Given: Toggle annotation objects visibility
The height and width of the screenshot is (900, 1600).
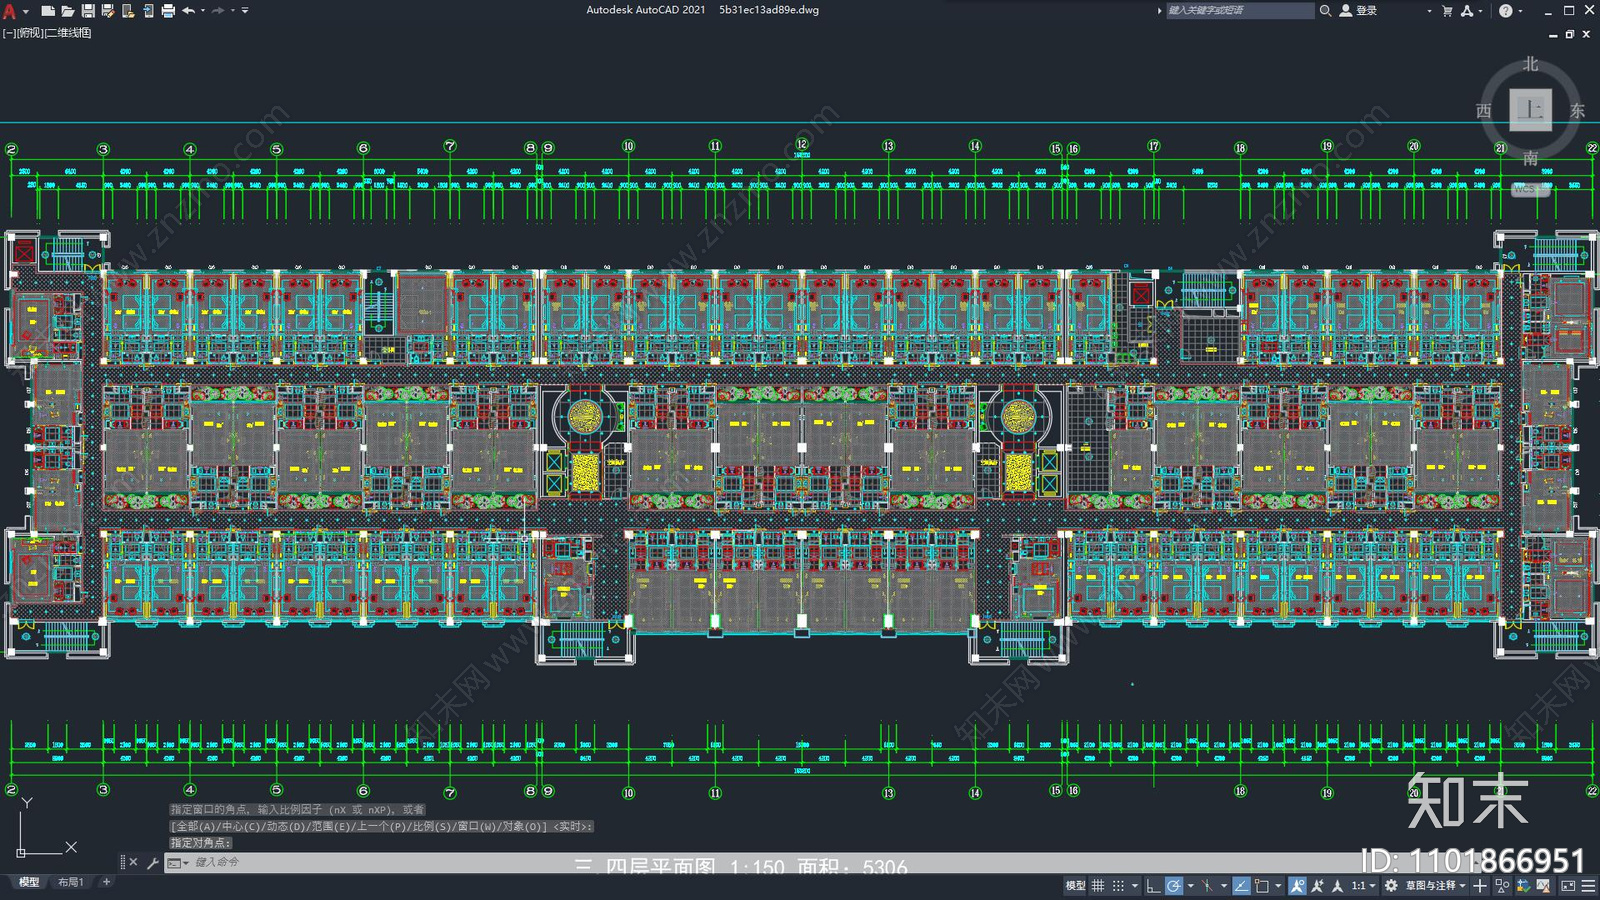Looking at the screenshot, I should tap(1297, 886).
